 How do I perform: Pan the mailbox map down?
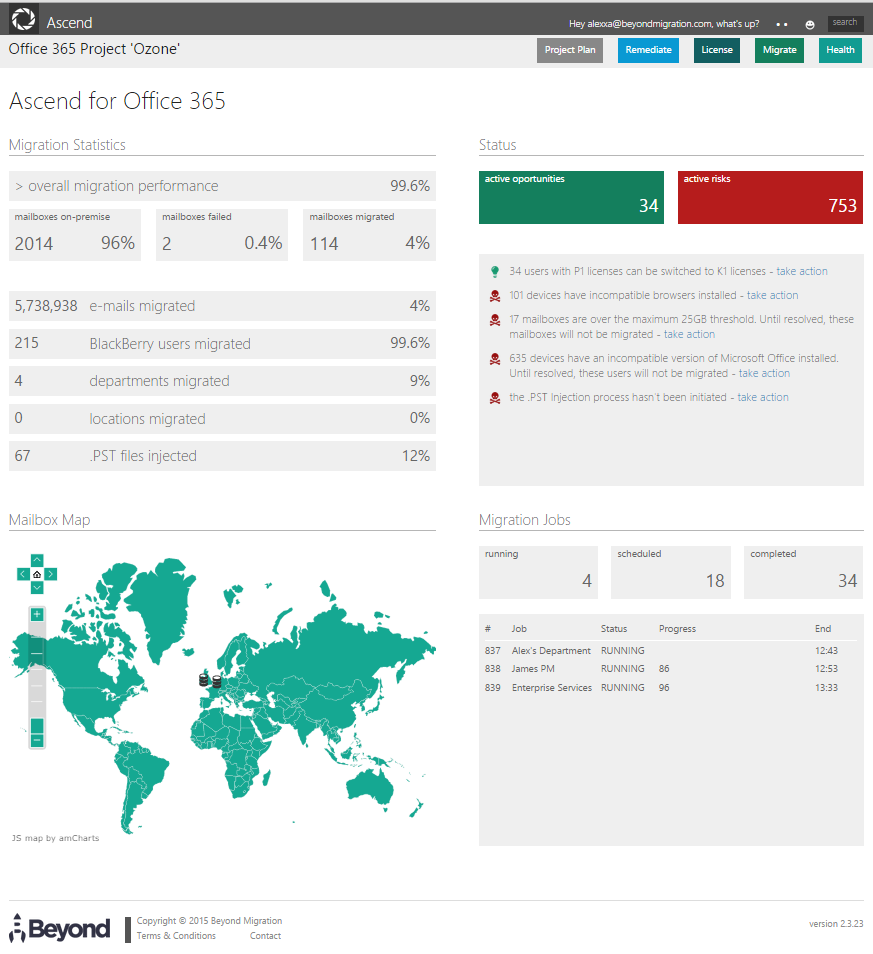(x=37, y=587)
